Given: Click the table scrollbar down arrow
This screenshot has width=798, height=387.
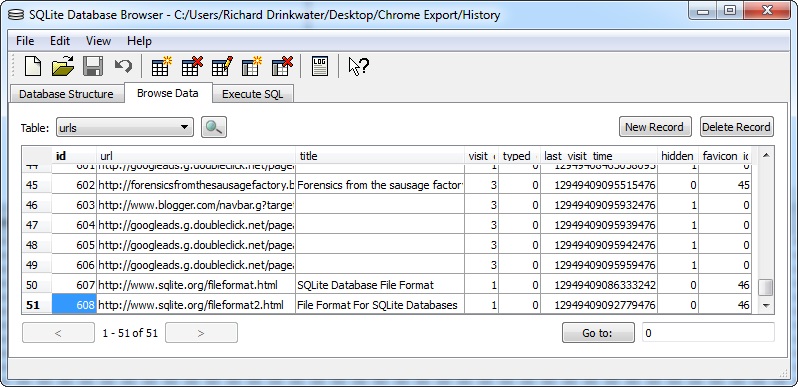Looking at the screenshot, I should point(765,306).
